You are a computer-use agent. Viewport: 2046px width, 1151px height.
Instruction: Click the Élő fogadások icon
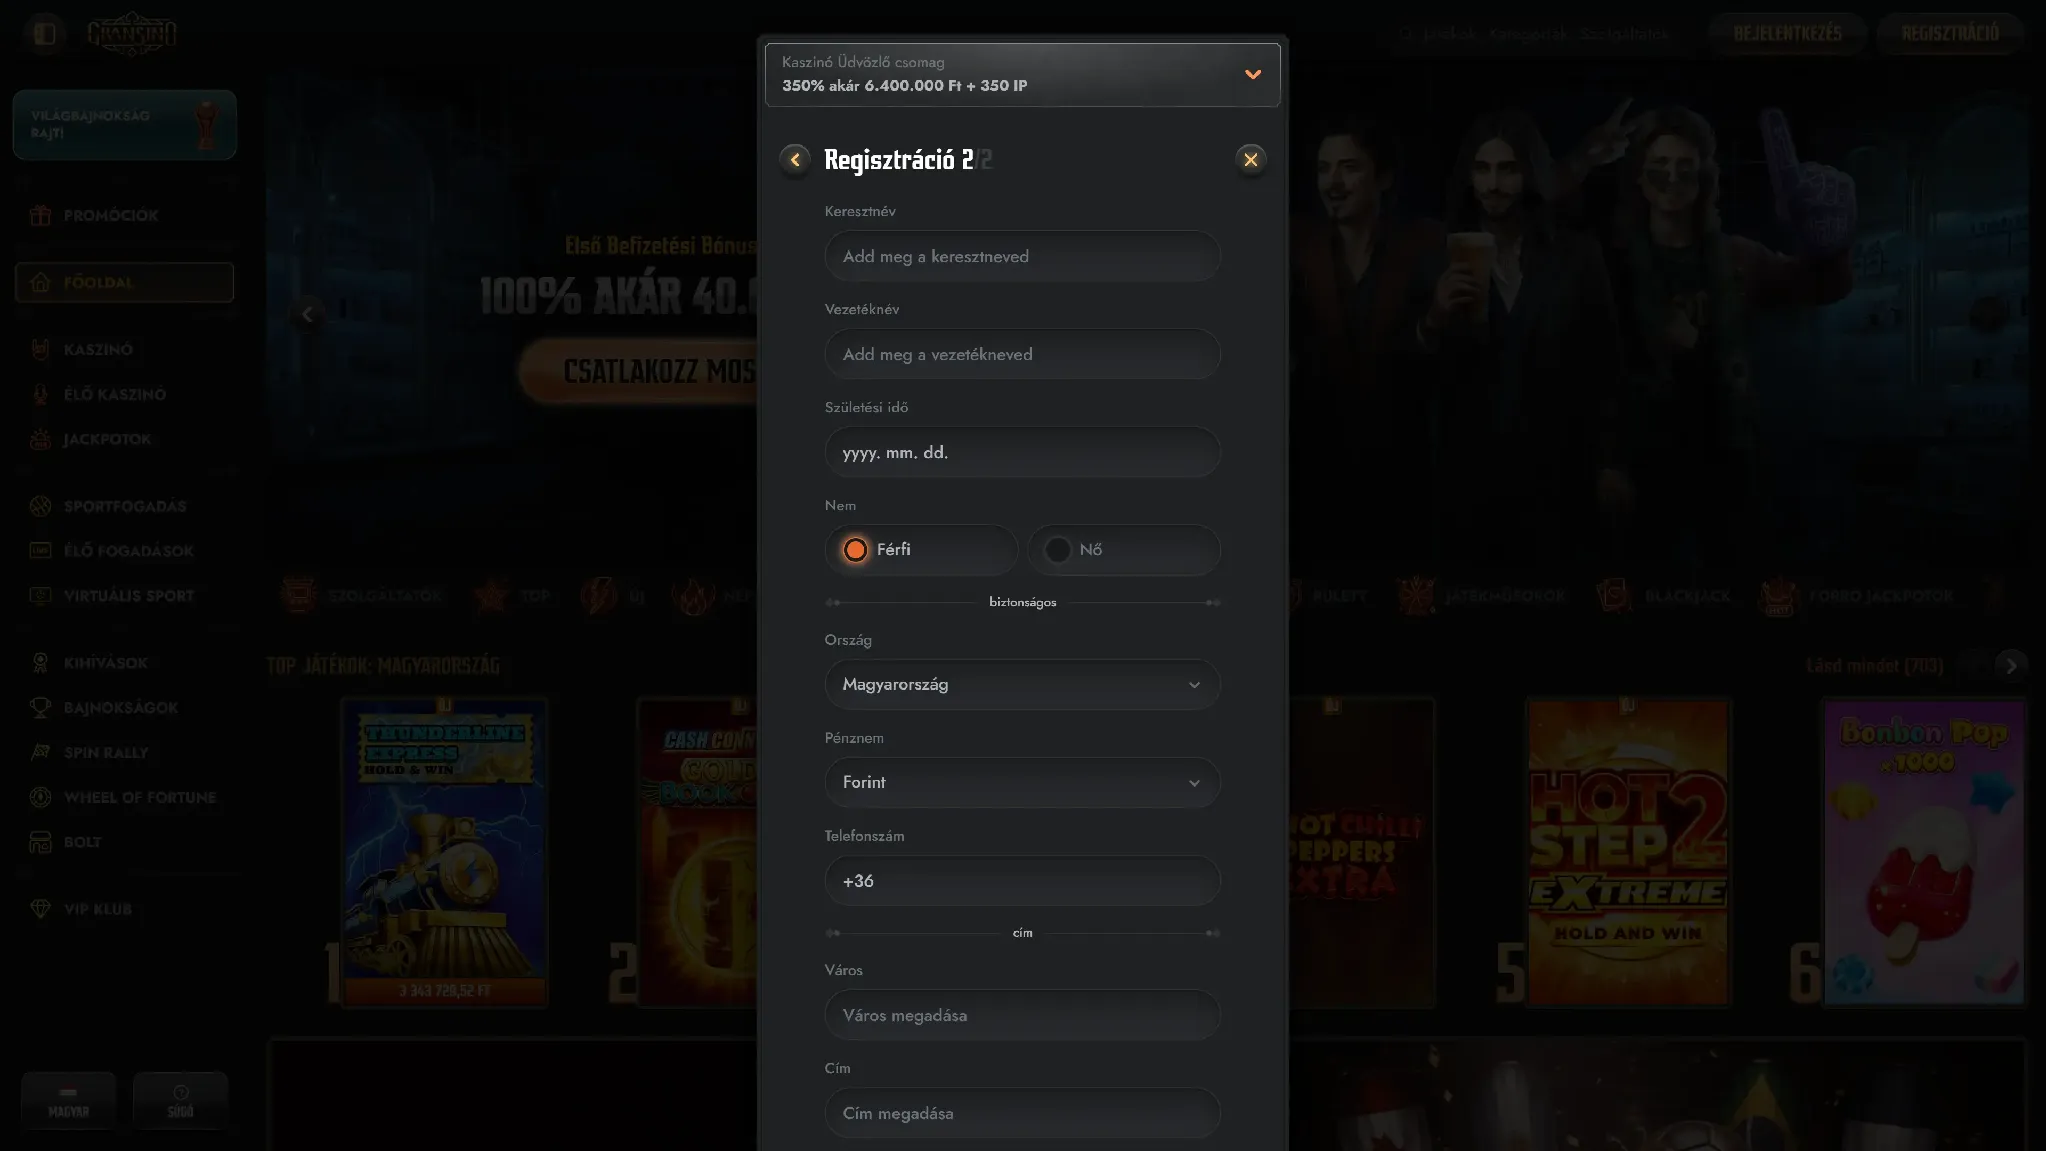40,550
